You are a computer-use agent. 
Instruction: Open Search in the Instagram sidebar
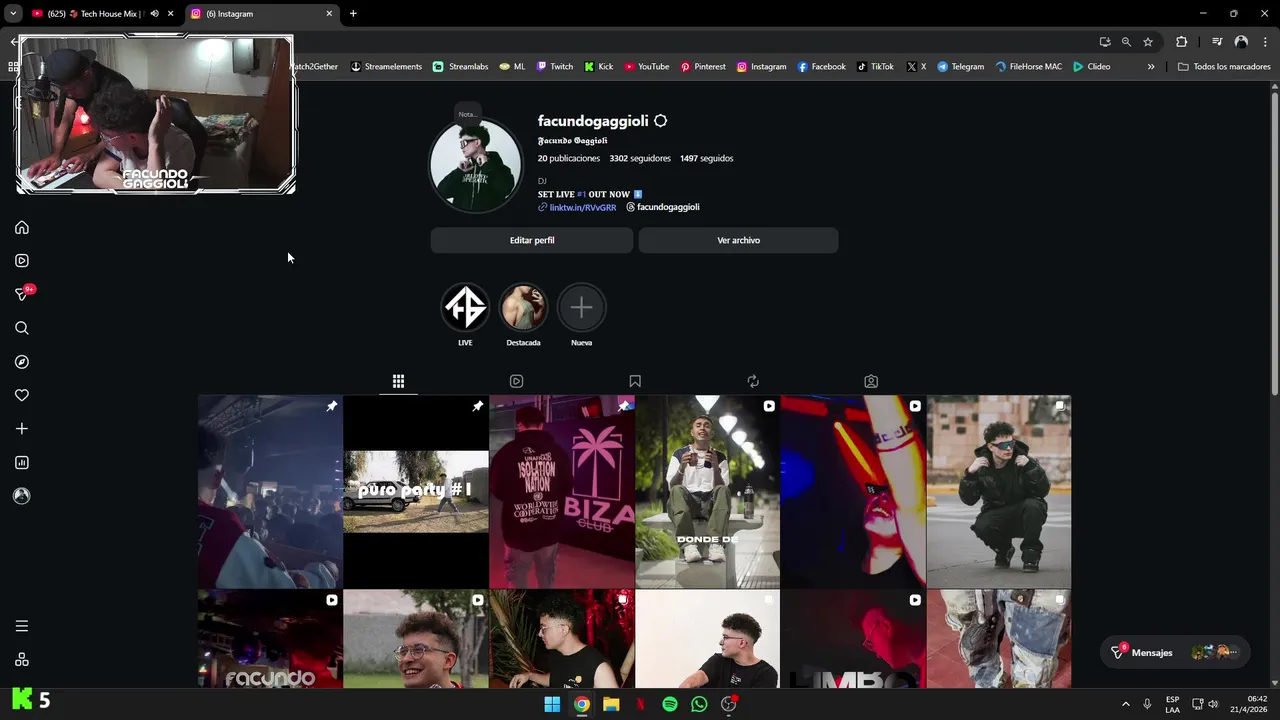point(22,328)
